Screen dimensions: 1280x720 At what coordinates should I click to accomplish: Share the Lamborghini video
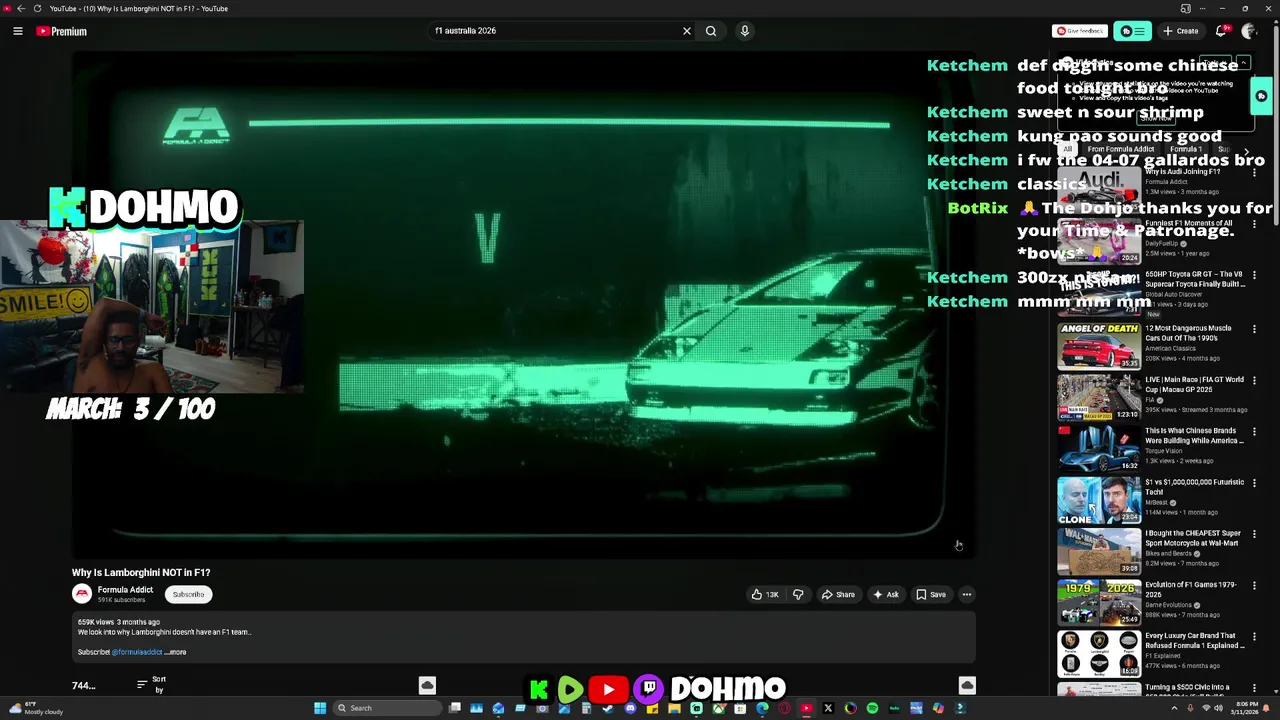838,594
